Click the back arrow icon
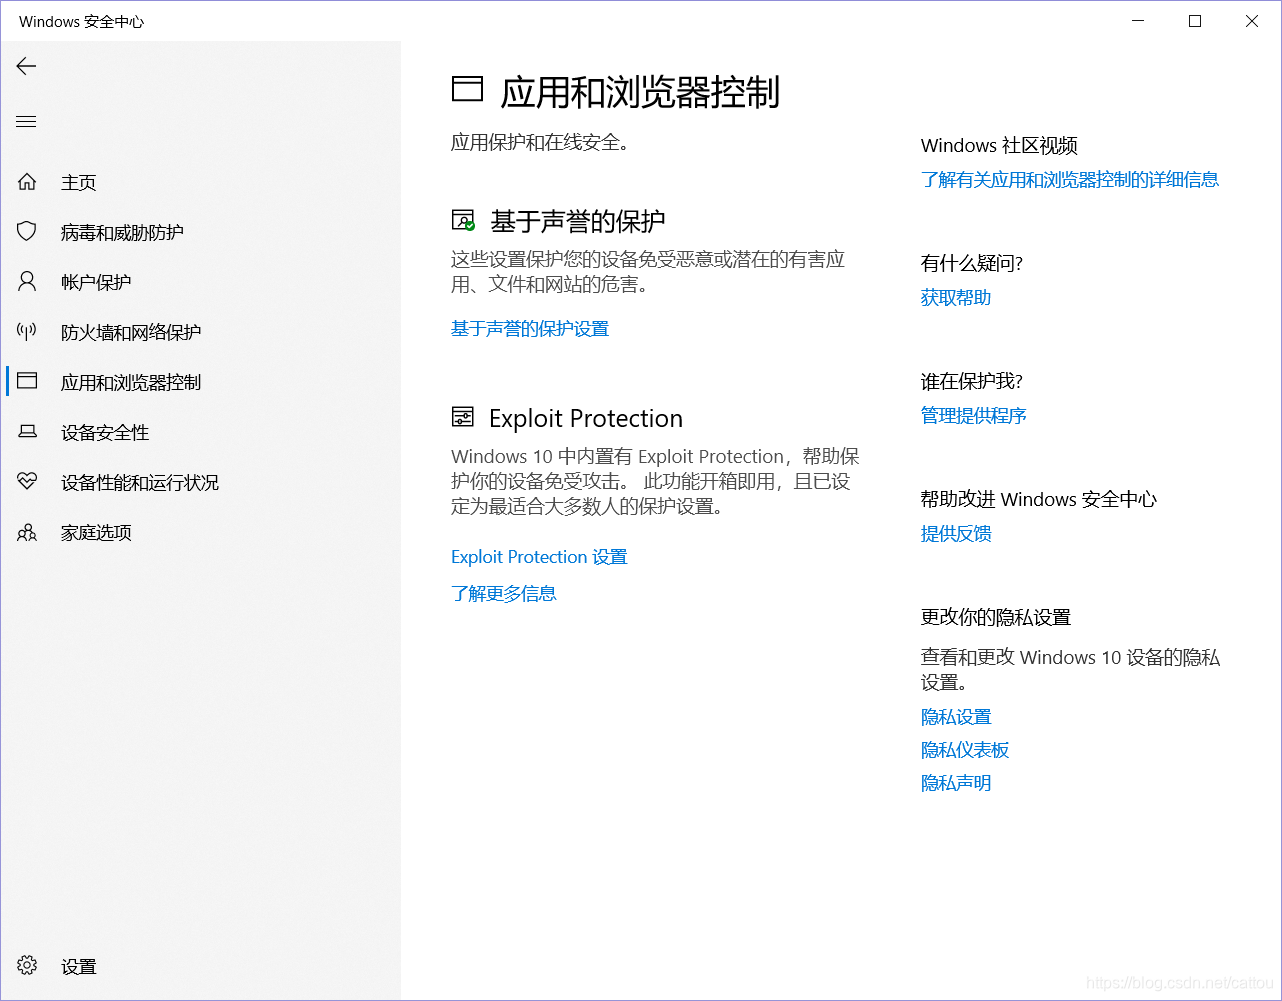 pos(26,66)
